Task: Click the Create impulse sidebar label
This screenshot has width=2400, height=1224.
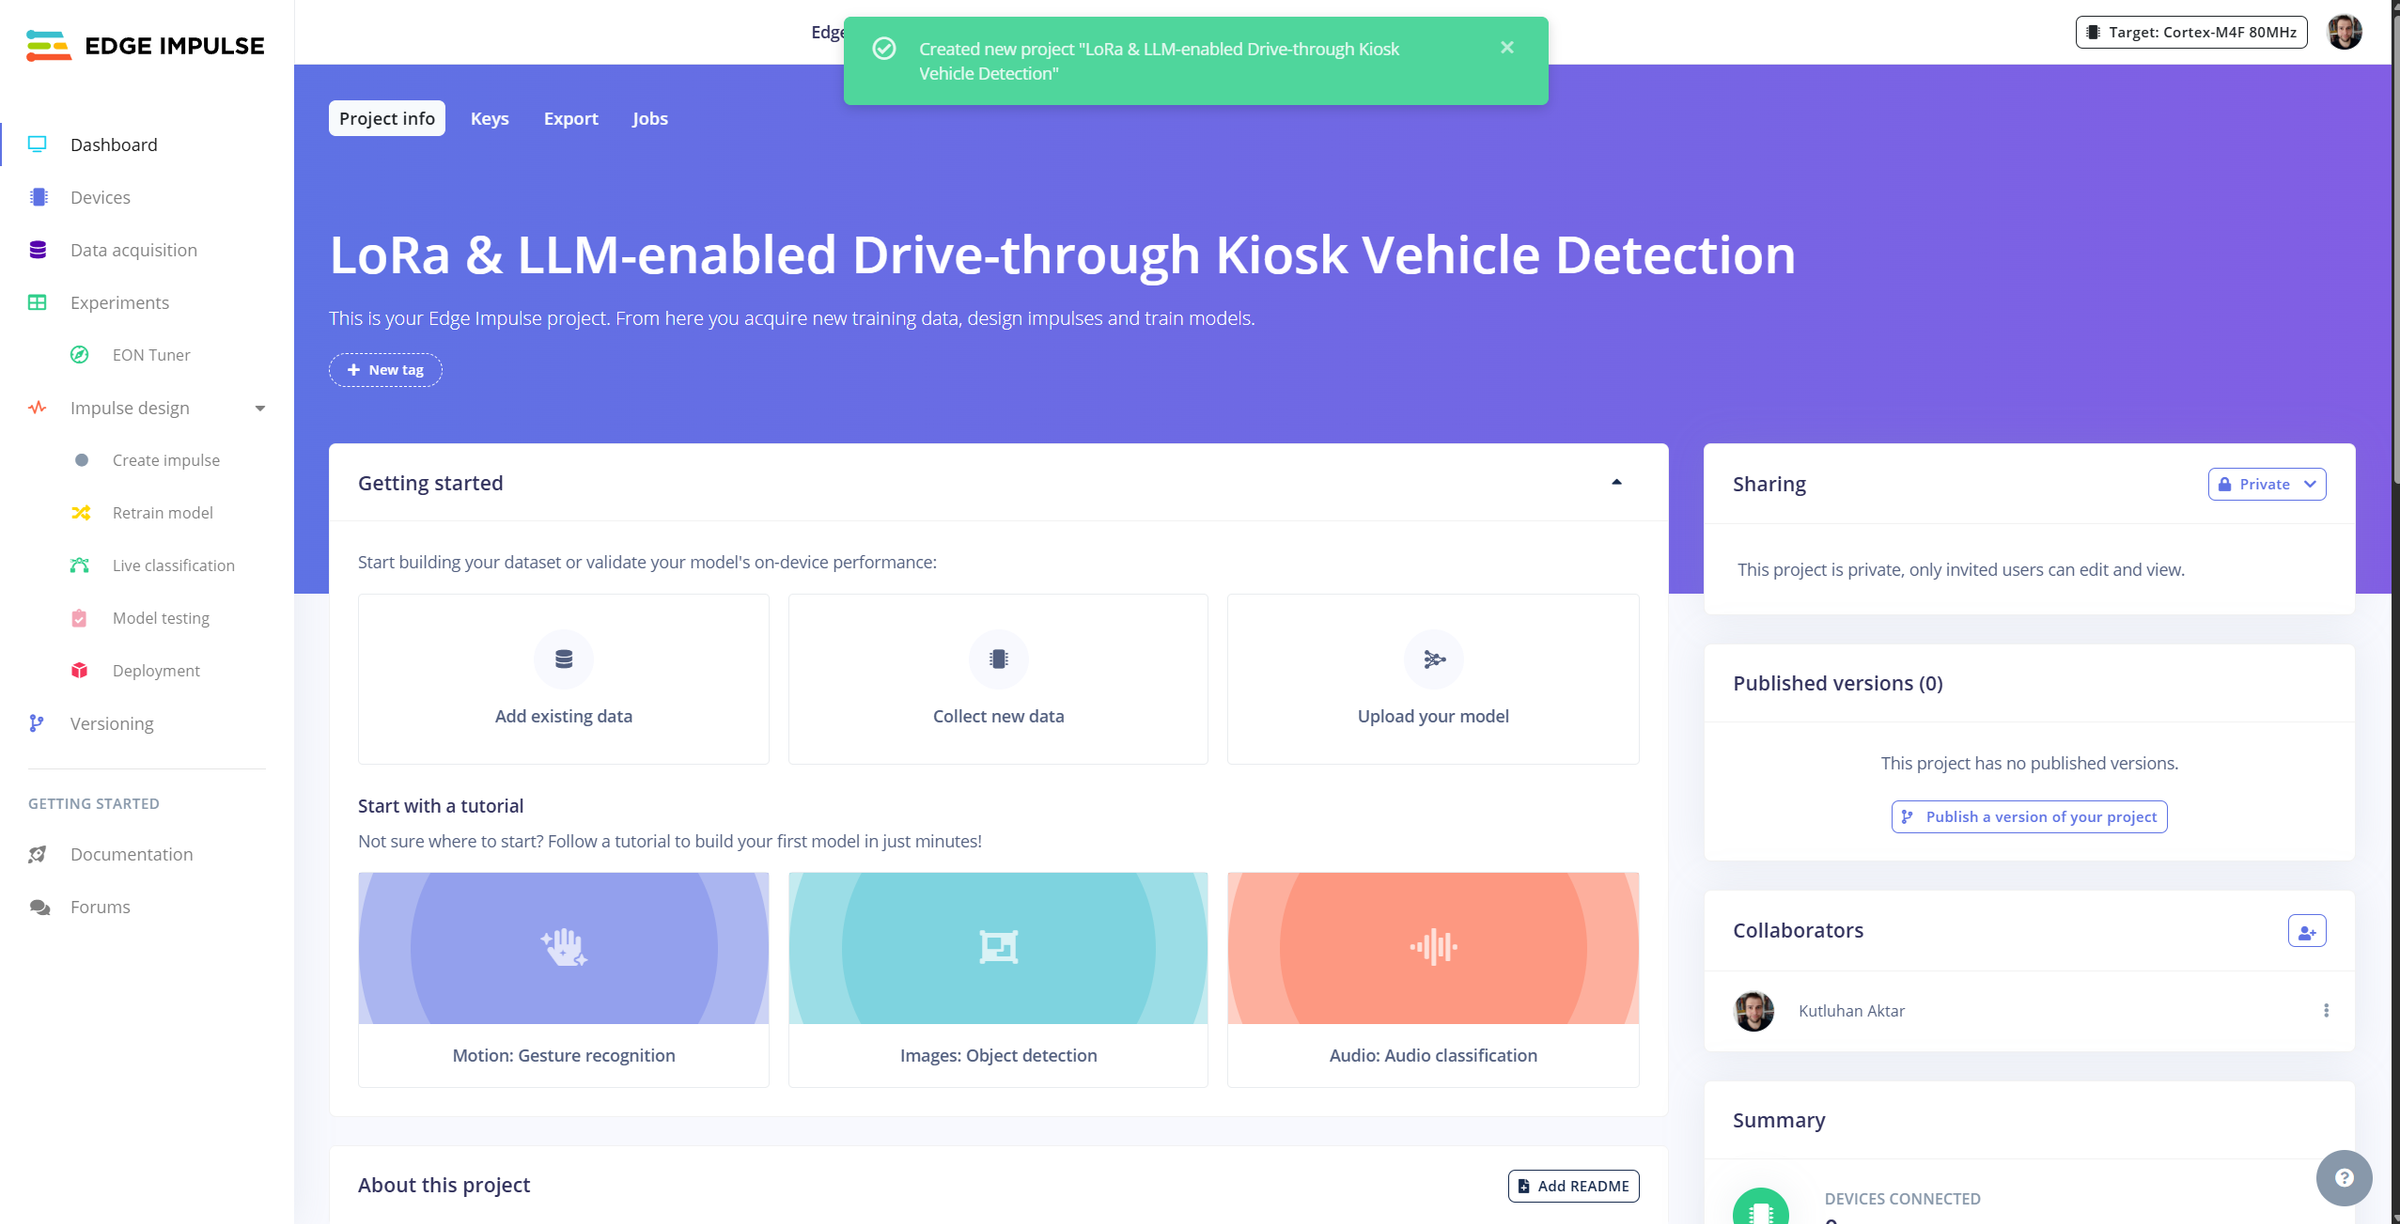Action: (x=166, y=460)
